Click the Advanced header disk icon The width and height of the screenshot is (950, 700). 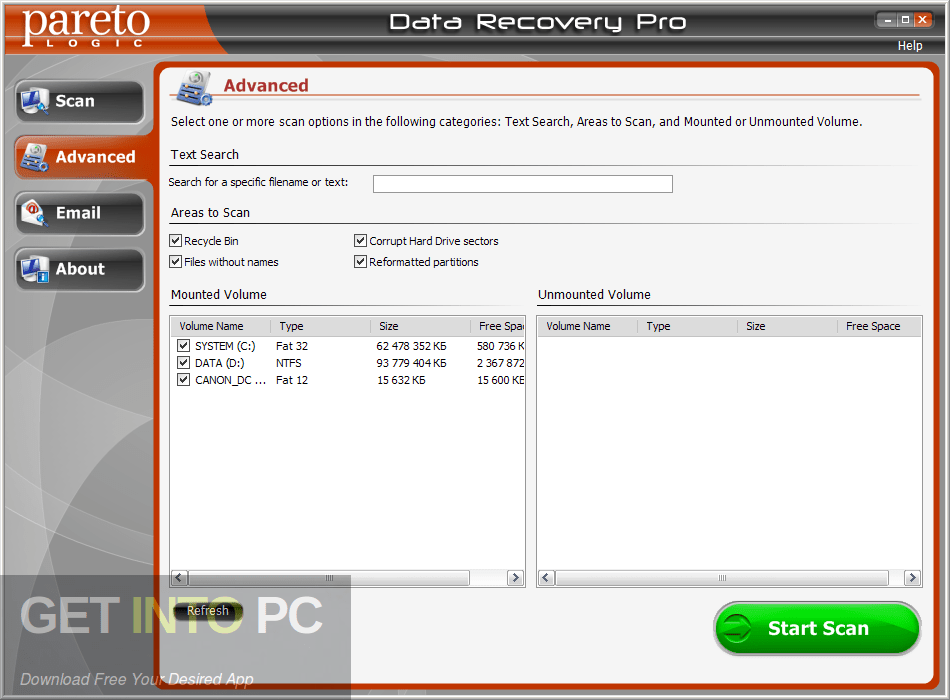(194, 88)
